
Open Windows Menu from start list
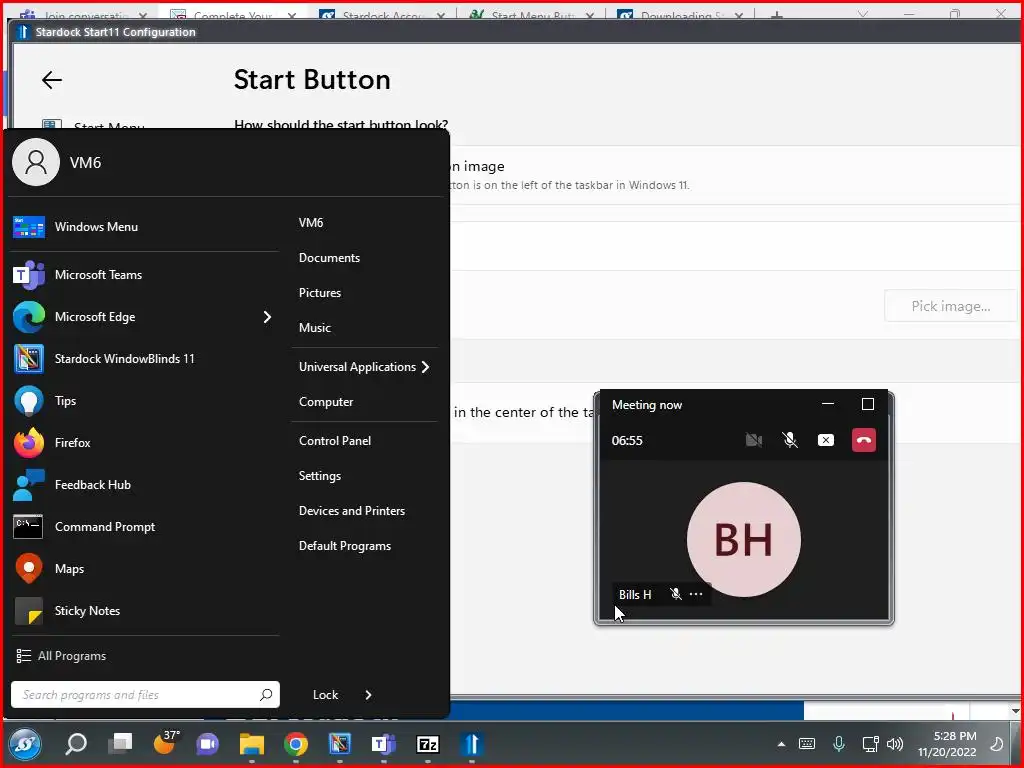coord(144,227)
